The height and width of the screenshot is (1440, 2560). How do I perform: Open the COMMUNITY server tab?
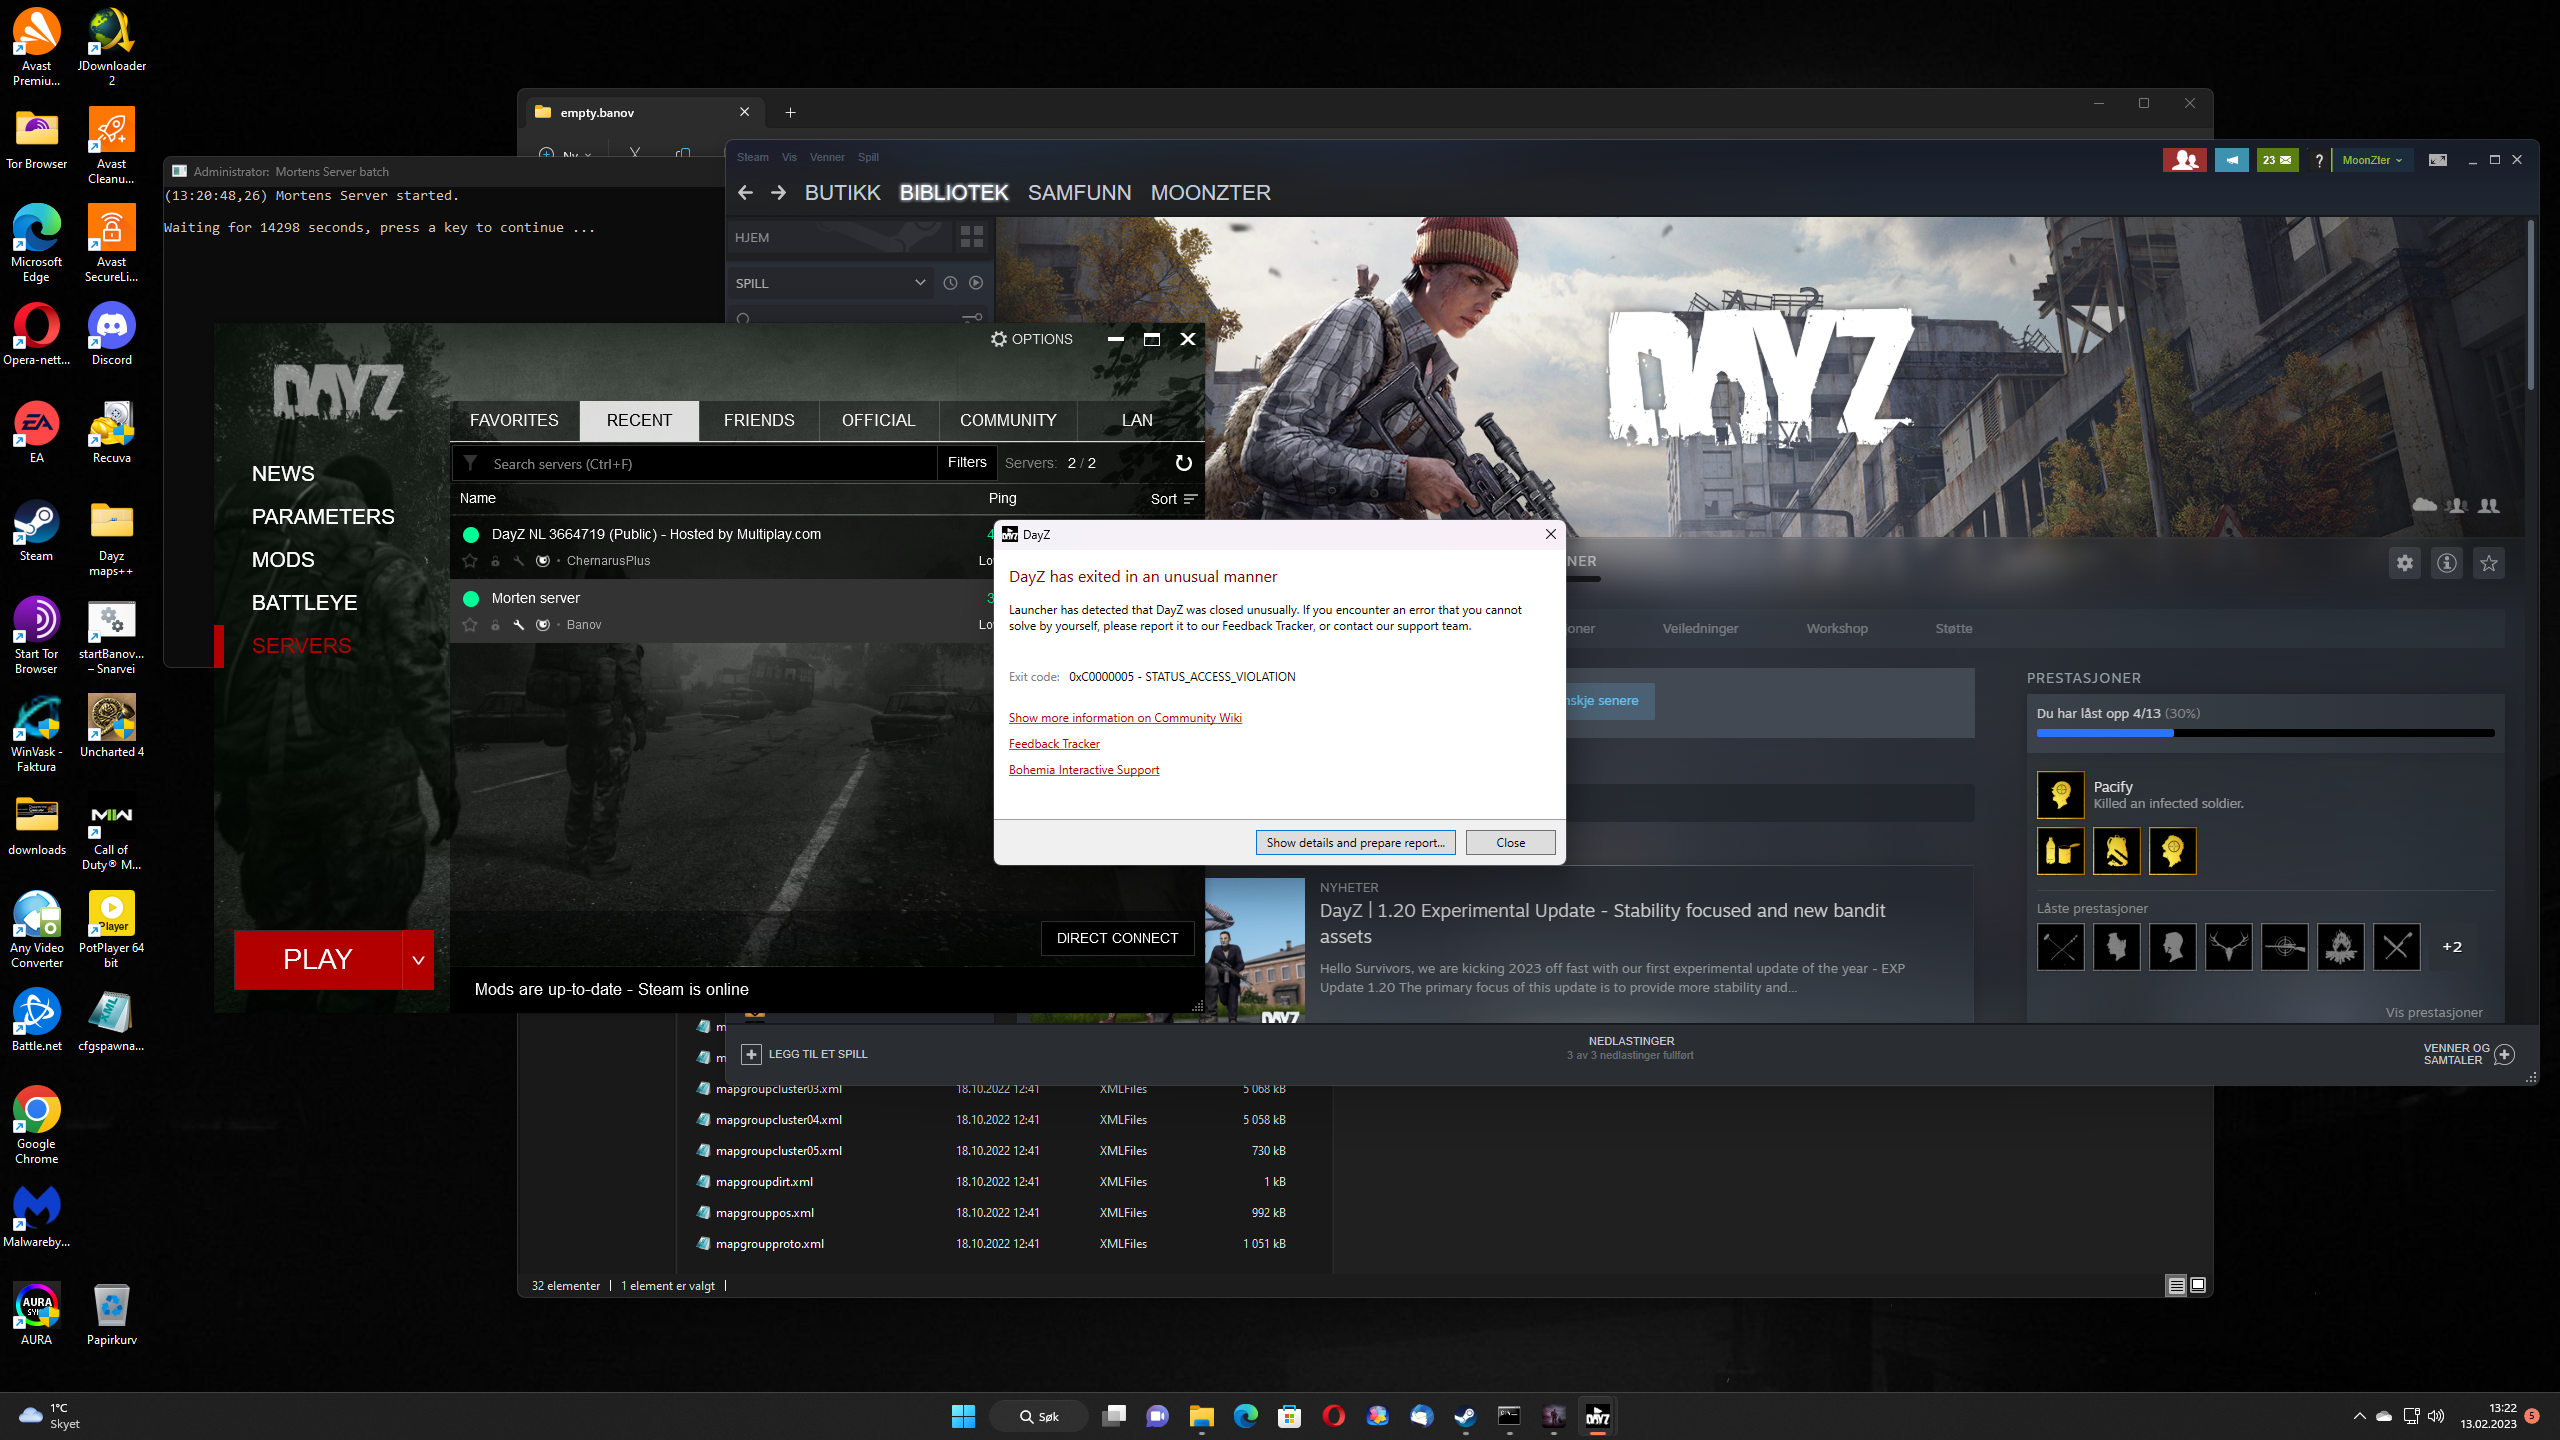point(1008,420)
